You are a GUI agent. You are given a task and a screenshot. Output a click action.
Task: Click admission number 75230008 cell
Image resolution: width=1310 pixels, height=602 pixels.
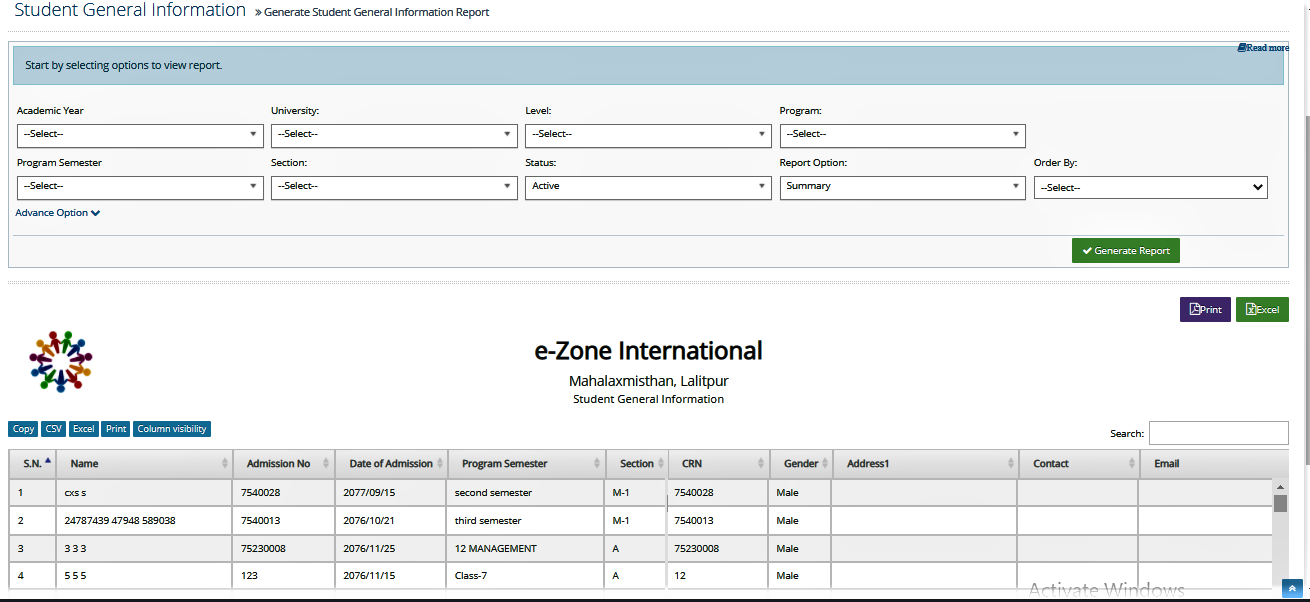pyautogui.click(x=284, y=549)
